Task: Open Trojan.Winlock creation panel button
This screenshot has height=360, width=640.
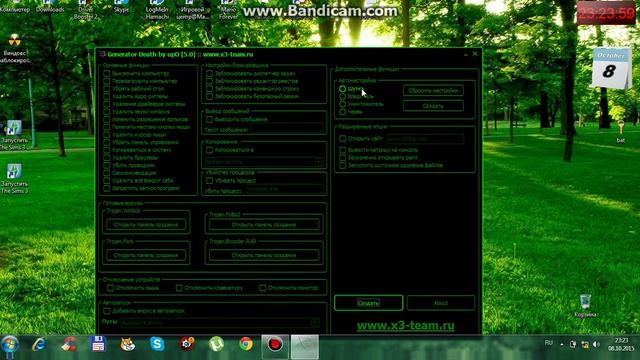Action: point(146,224)
